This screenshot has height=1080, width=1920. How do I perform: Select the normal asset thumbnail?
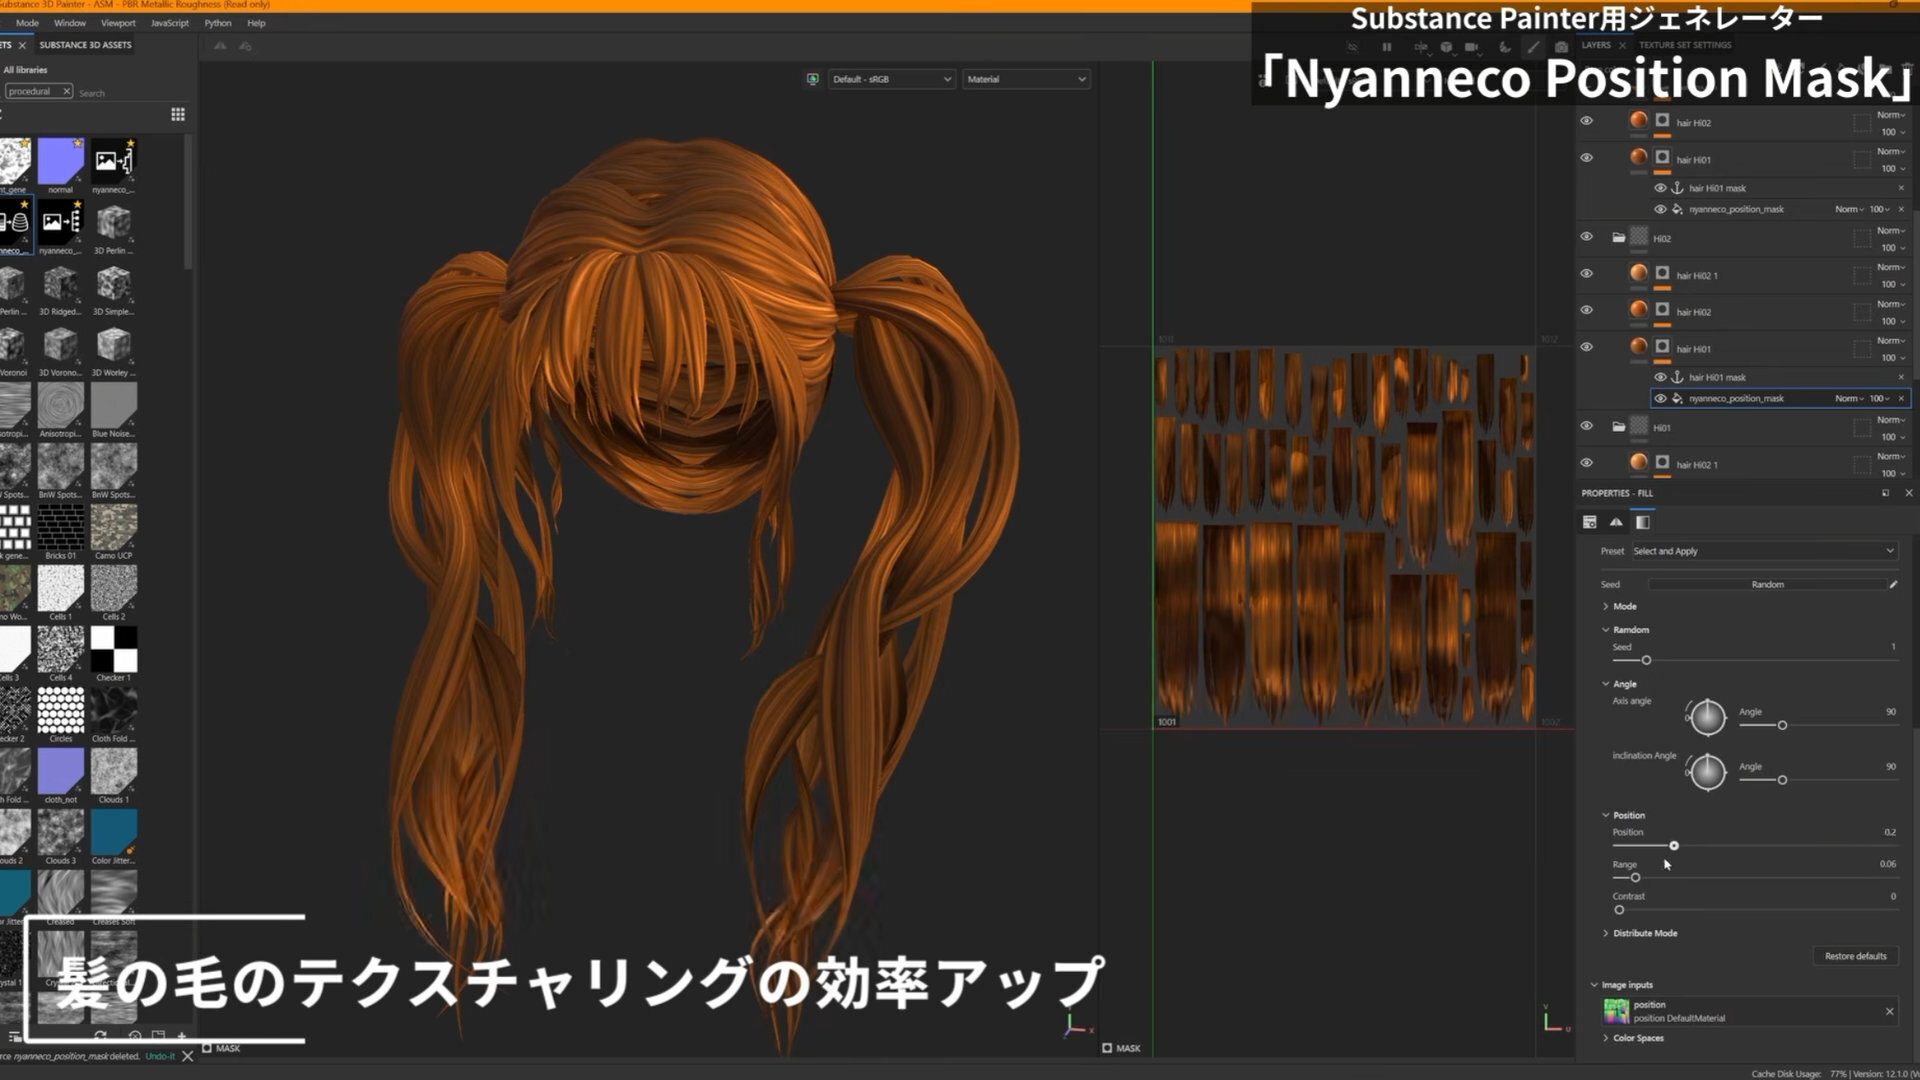tap(61, 161)
